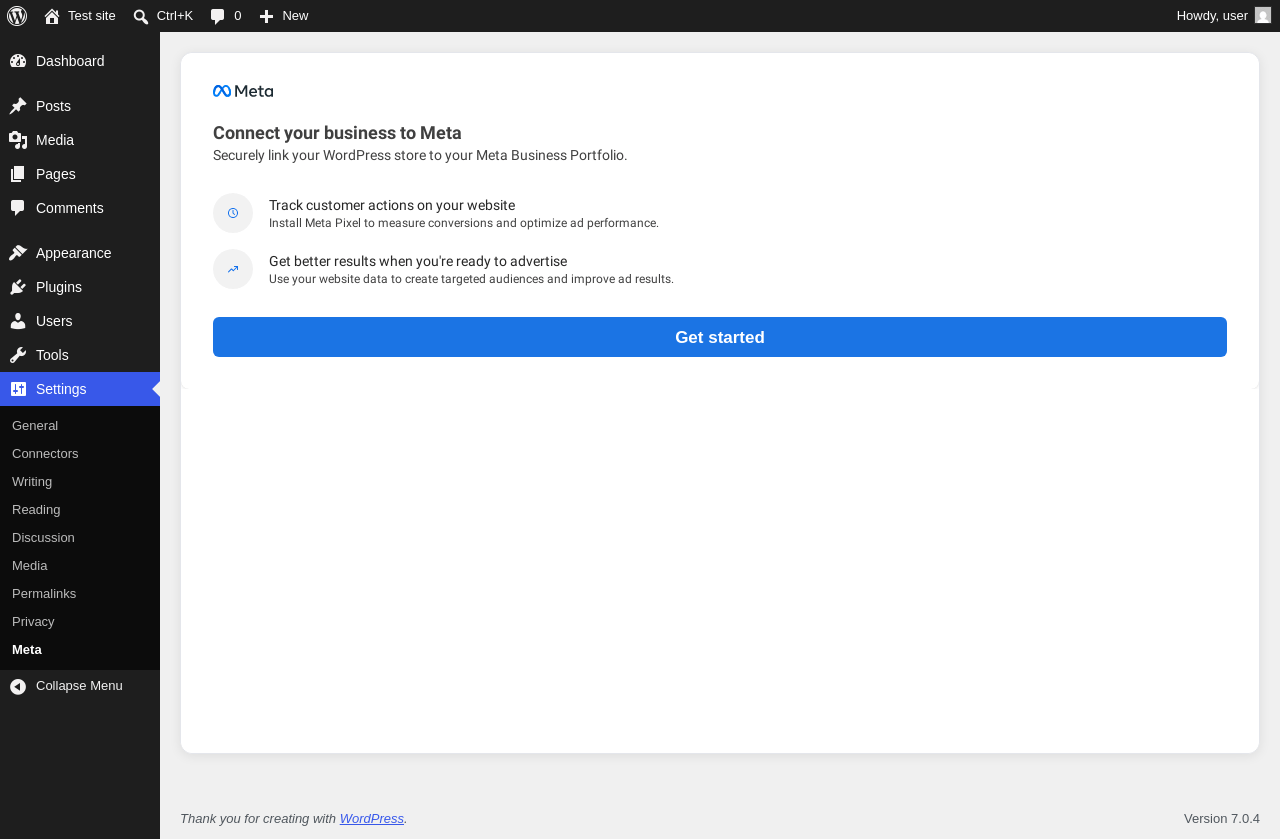Open General settings submenu
The height and width of the screenshot is (839, 1280).
80,426
